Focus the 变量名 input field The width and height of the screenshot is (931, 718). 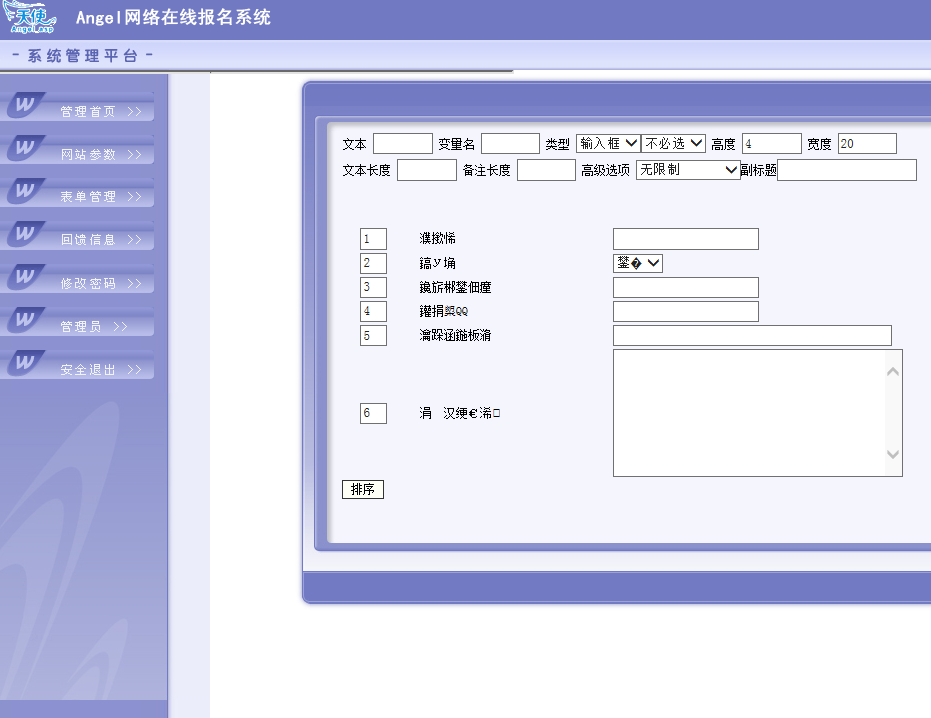tap(510, 144)
